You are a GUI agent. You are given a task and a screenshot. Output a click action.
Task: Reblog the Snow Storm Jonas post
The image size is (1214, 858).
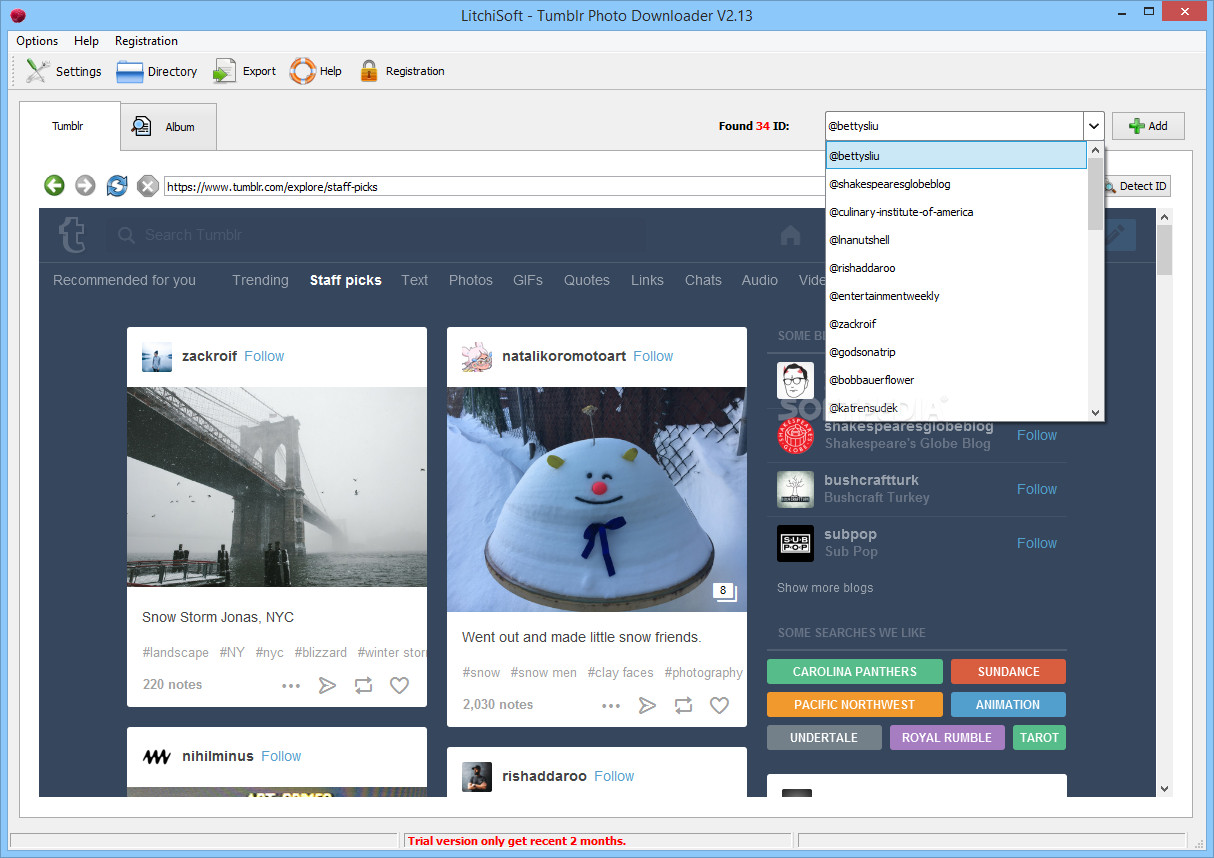tap(363, 685)
